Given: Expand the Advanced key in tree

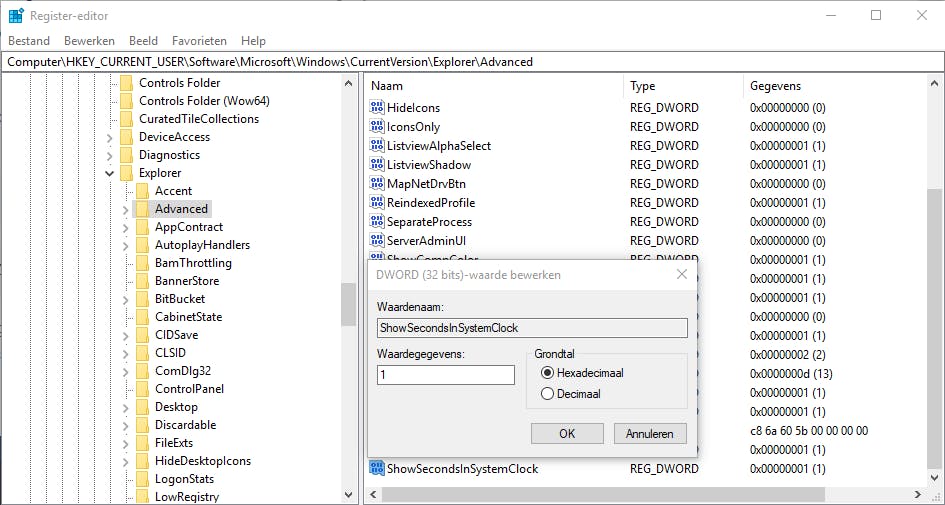Looking at the screenshot, I should coord(125,209).
